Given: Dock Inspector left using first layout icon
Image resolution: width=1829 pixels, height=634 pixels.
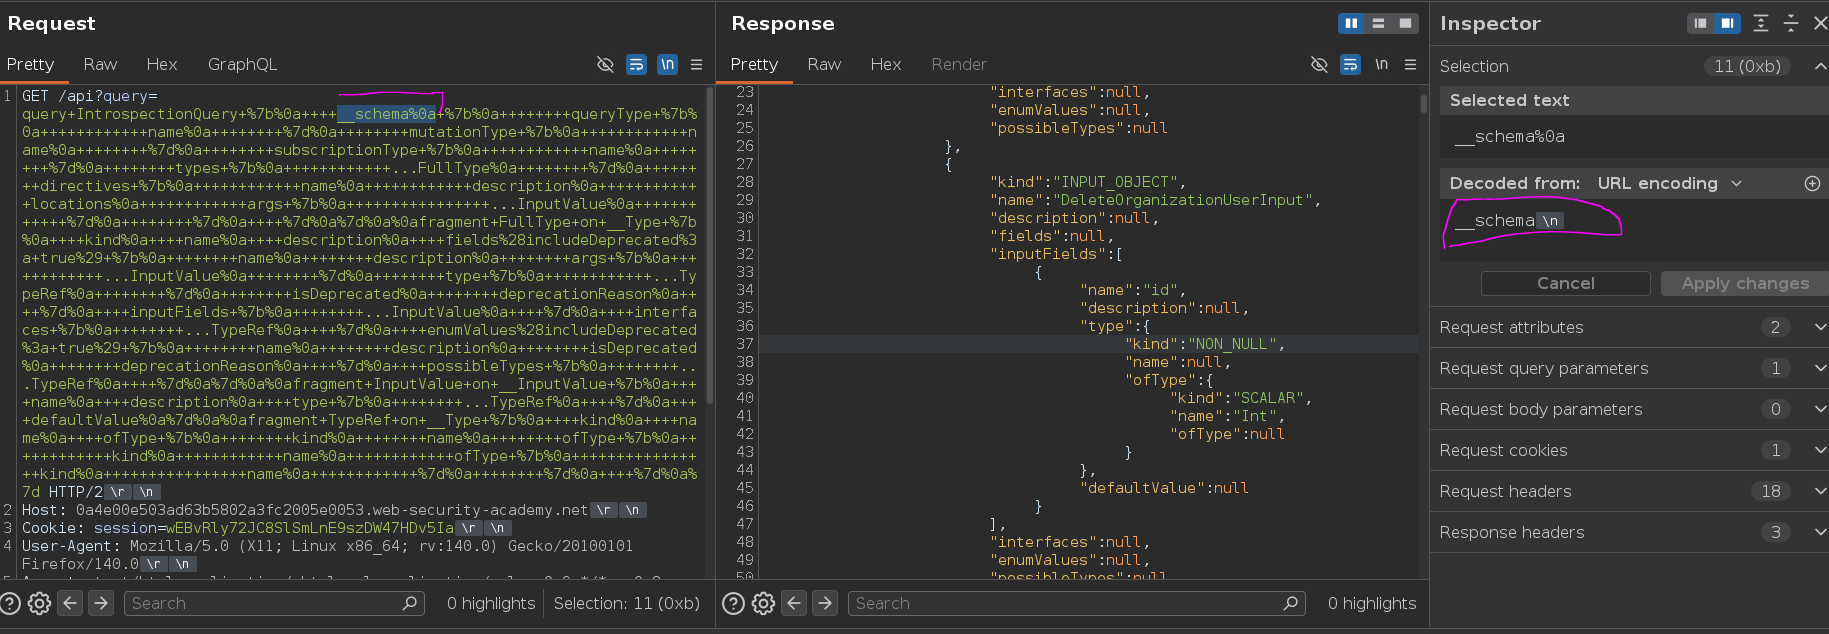Looking at the screenshot, I should [1700, 23].
